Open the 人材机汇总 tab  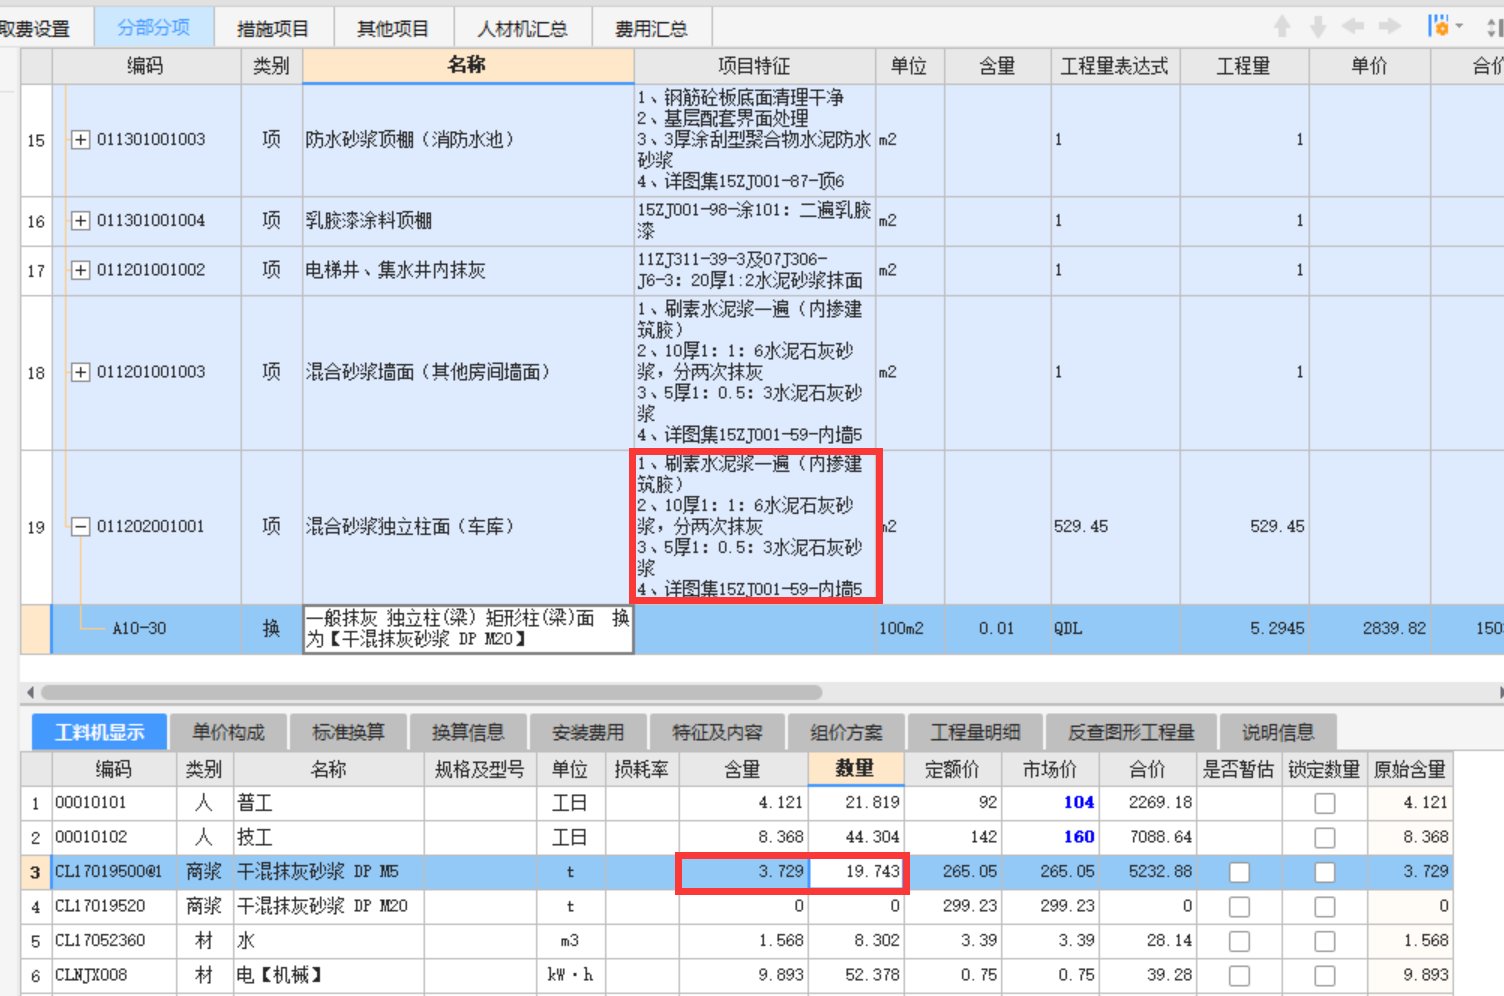[522, 28]
